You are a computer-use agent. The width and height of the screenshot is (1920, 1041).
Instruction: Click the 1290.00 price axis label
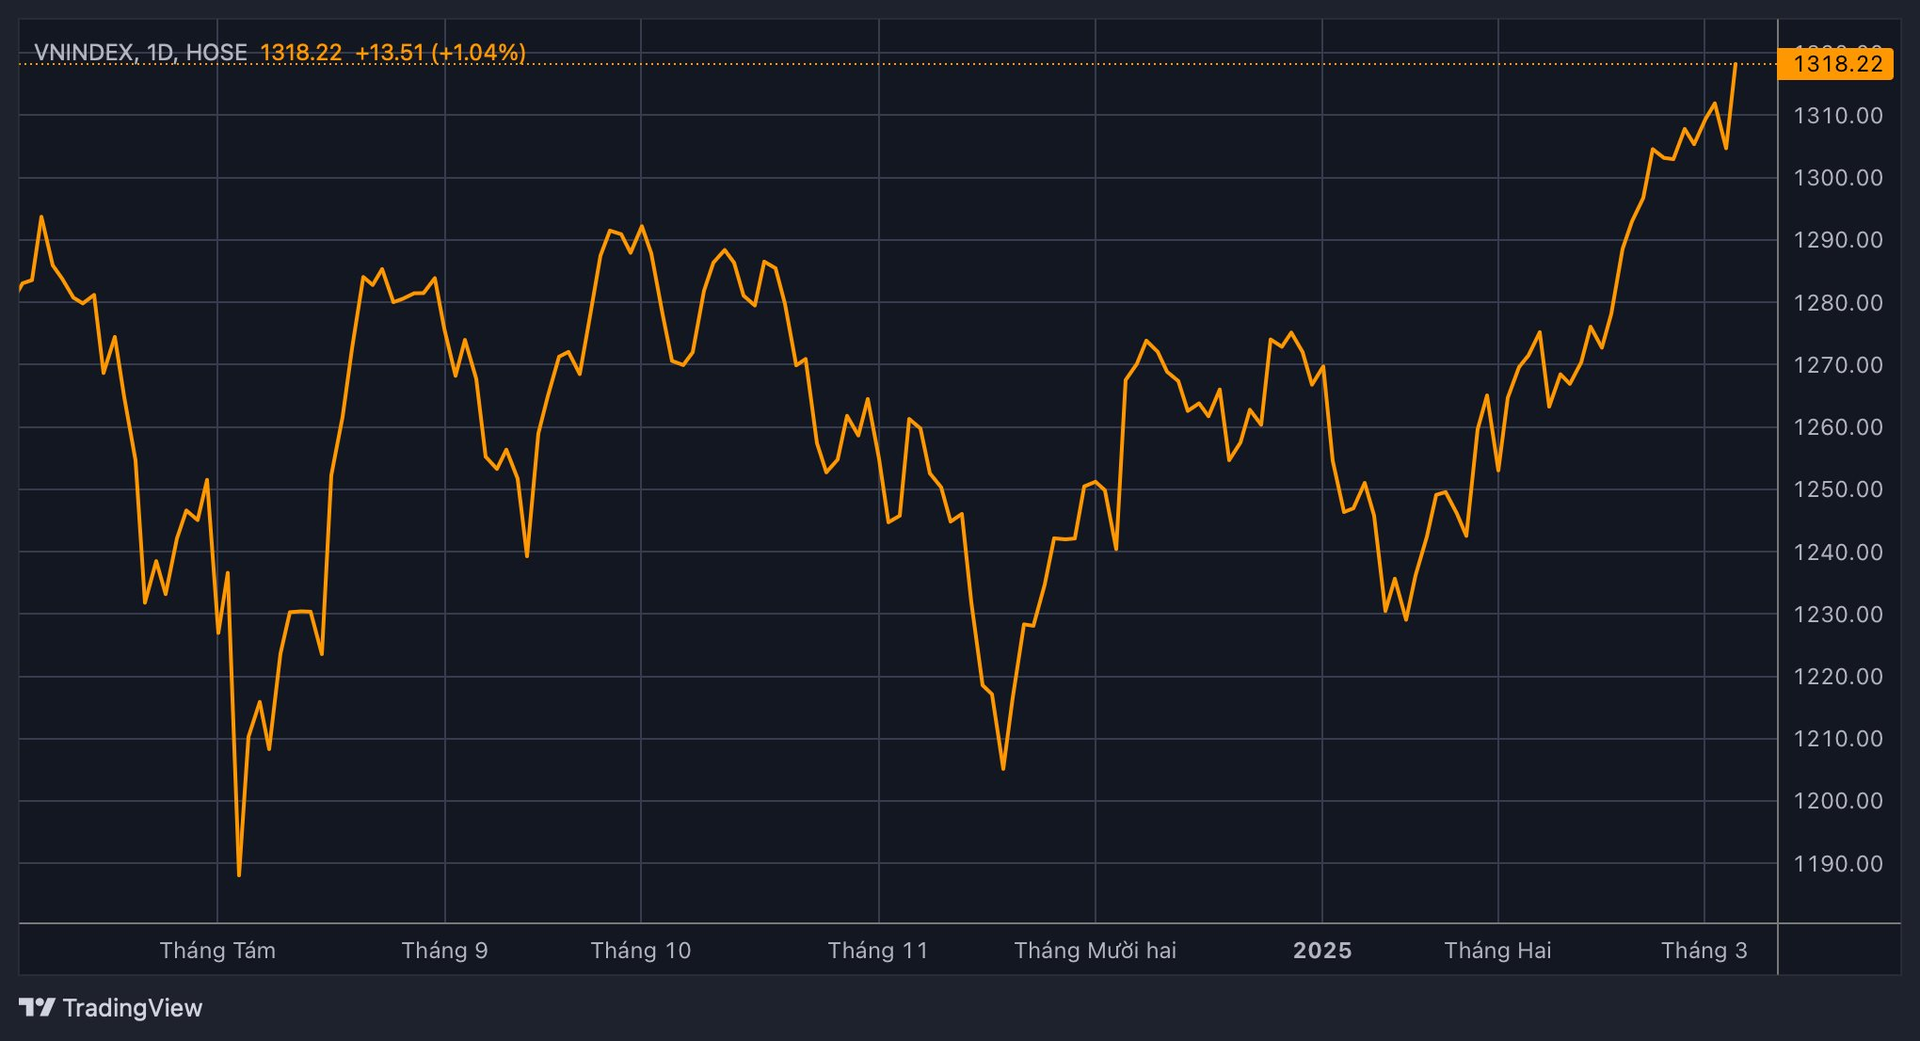point(1838,240)
